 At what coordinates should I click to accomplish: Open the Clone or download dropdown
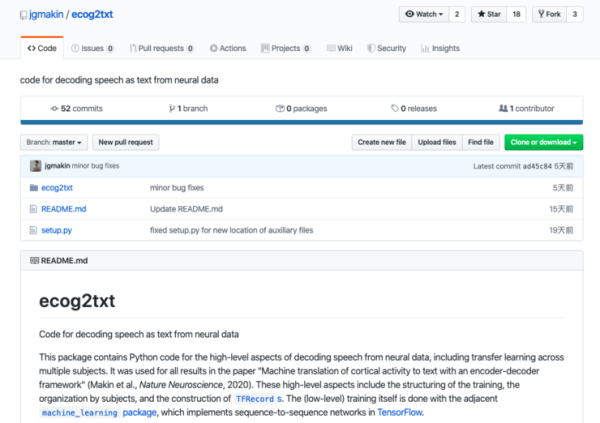pyautogui.click(x=543, y=143)
